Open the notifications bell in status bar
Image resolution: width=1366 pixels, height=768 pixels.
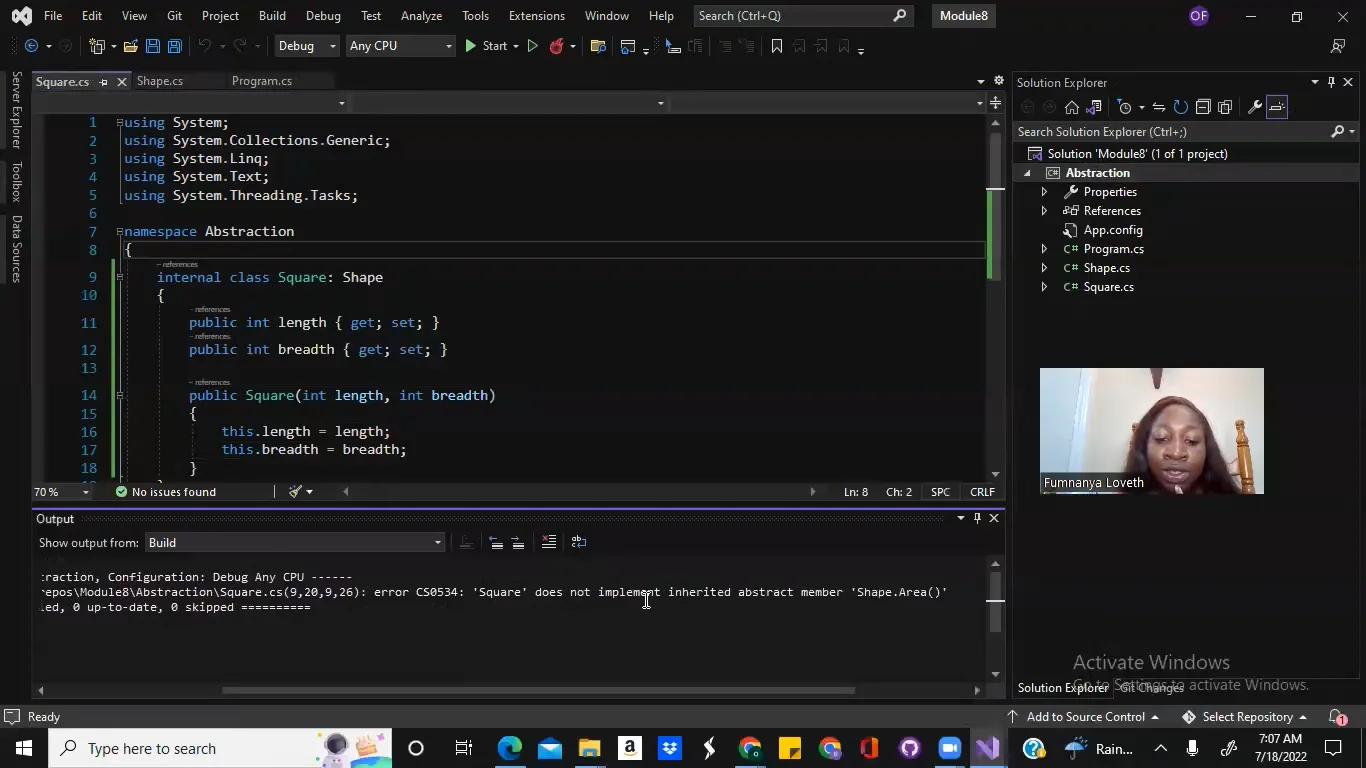point(1337,717)
